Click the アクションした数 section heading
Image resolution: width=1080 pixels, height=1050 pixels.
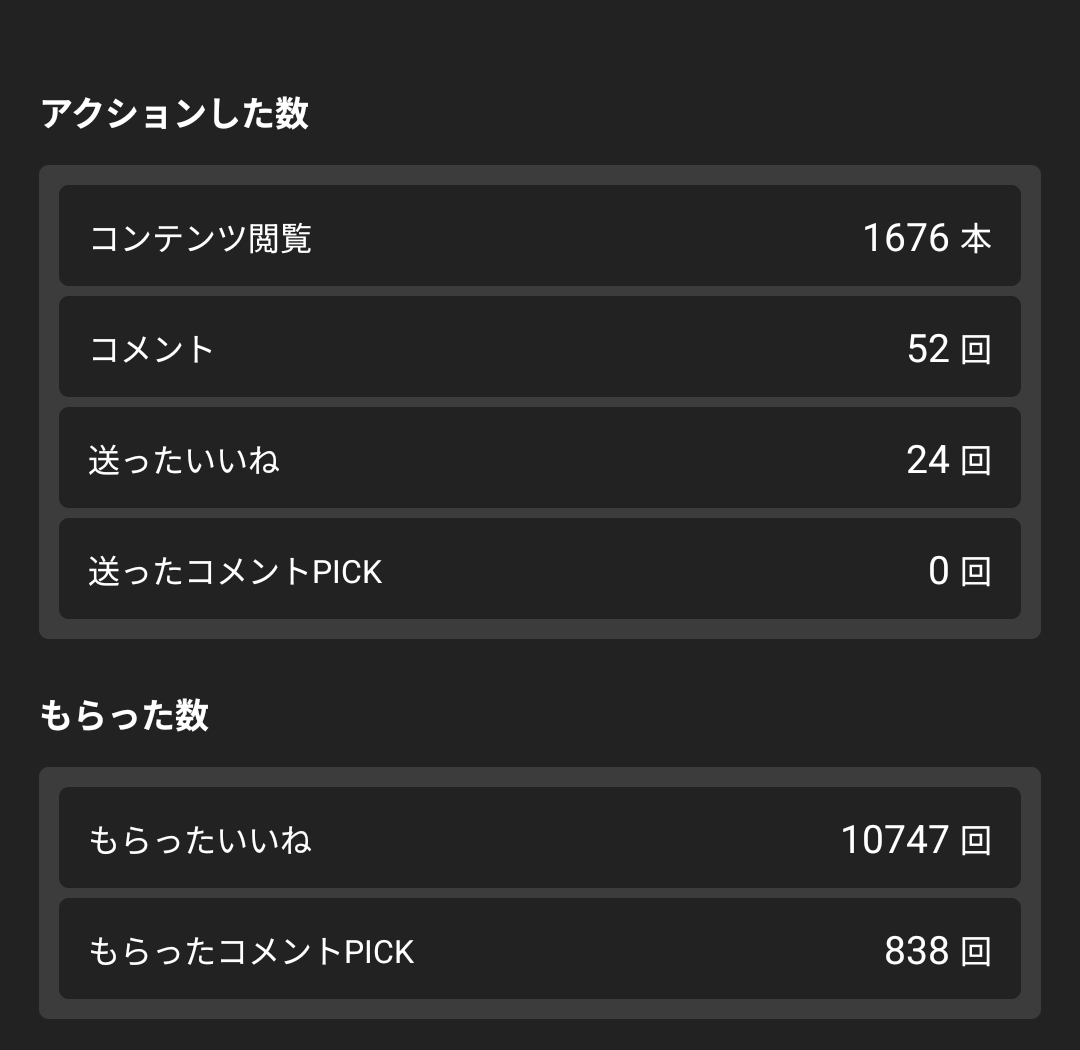(x=174, y=114)
